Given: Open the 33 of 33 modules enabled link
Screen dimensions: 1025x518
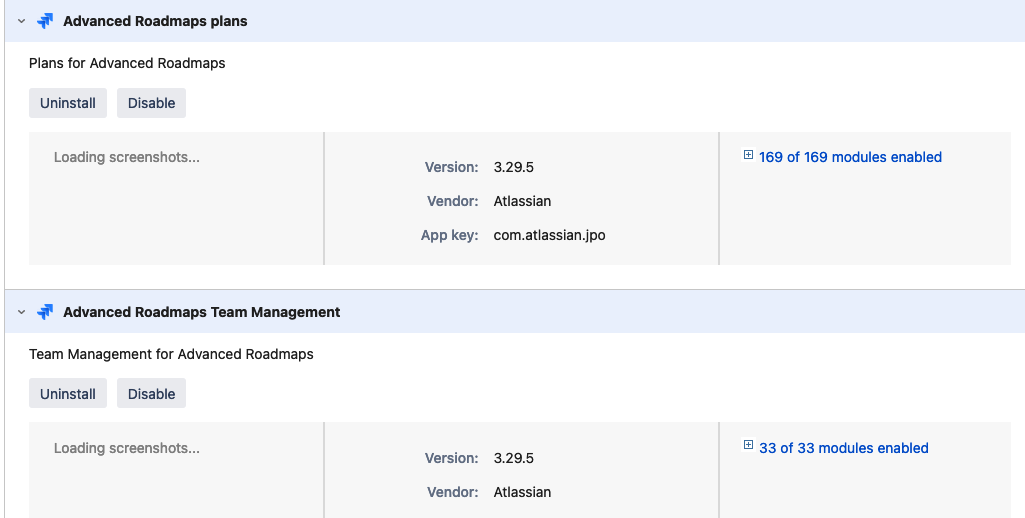Looking at the screenshot, I should (844, 448).
